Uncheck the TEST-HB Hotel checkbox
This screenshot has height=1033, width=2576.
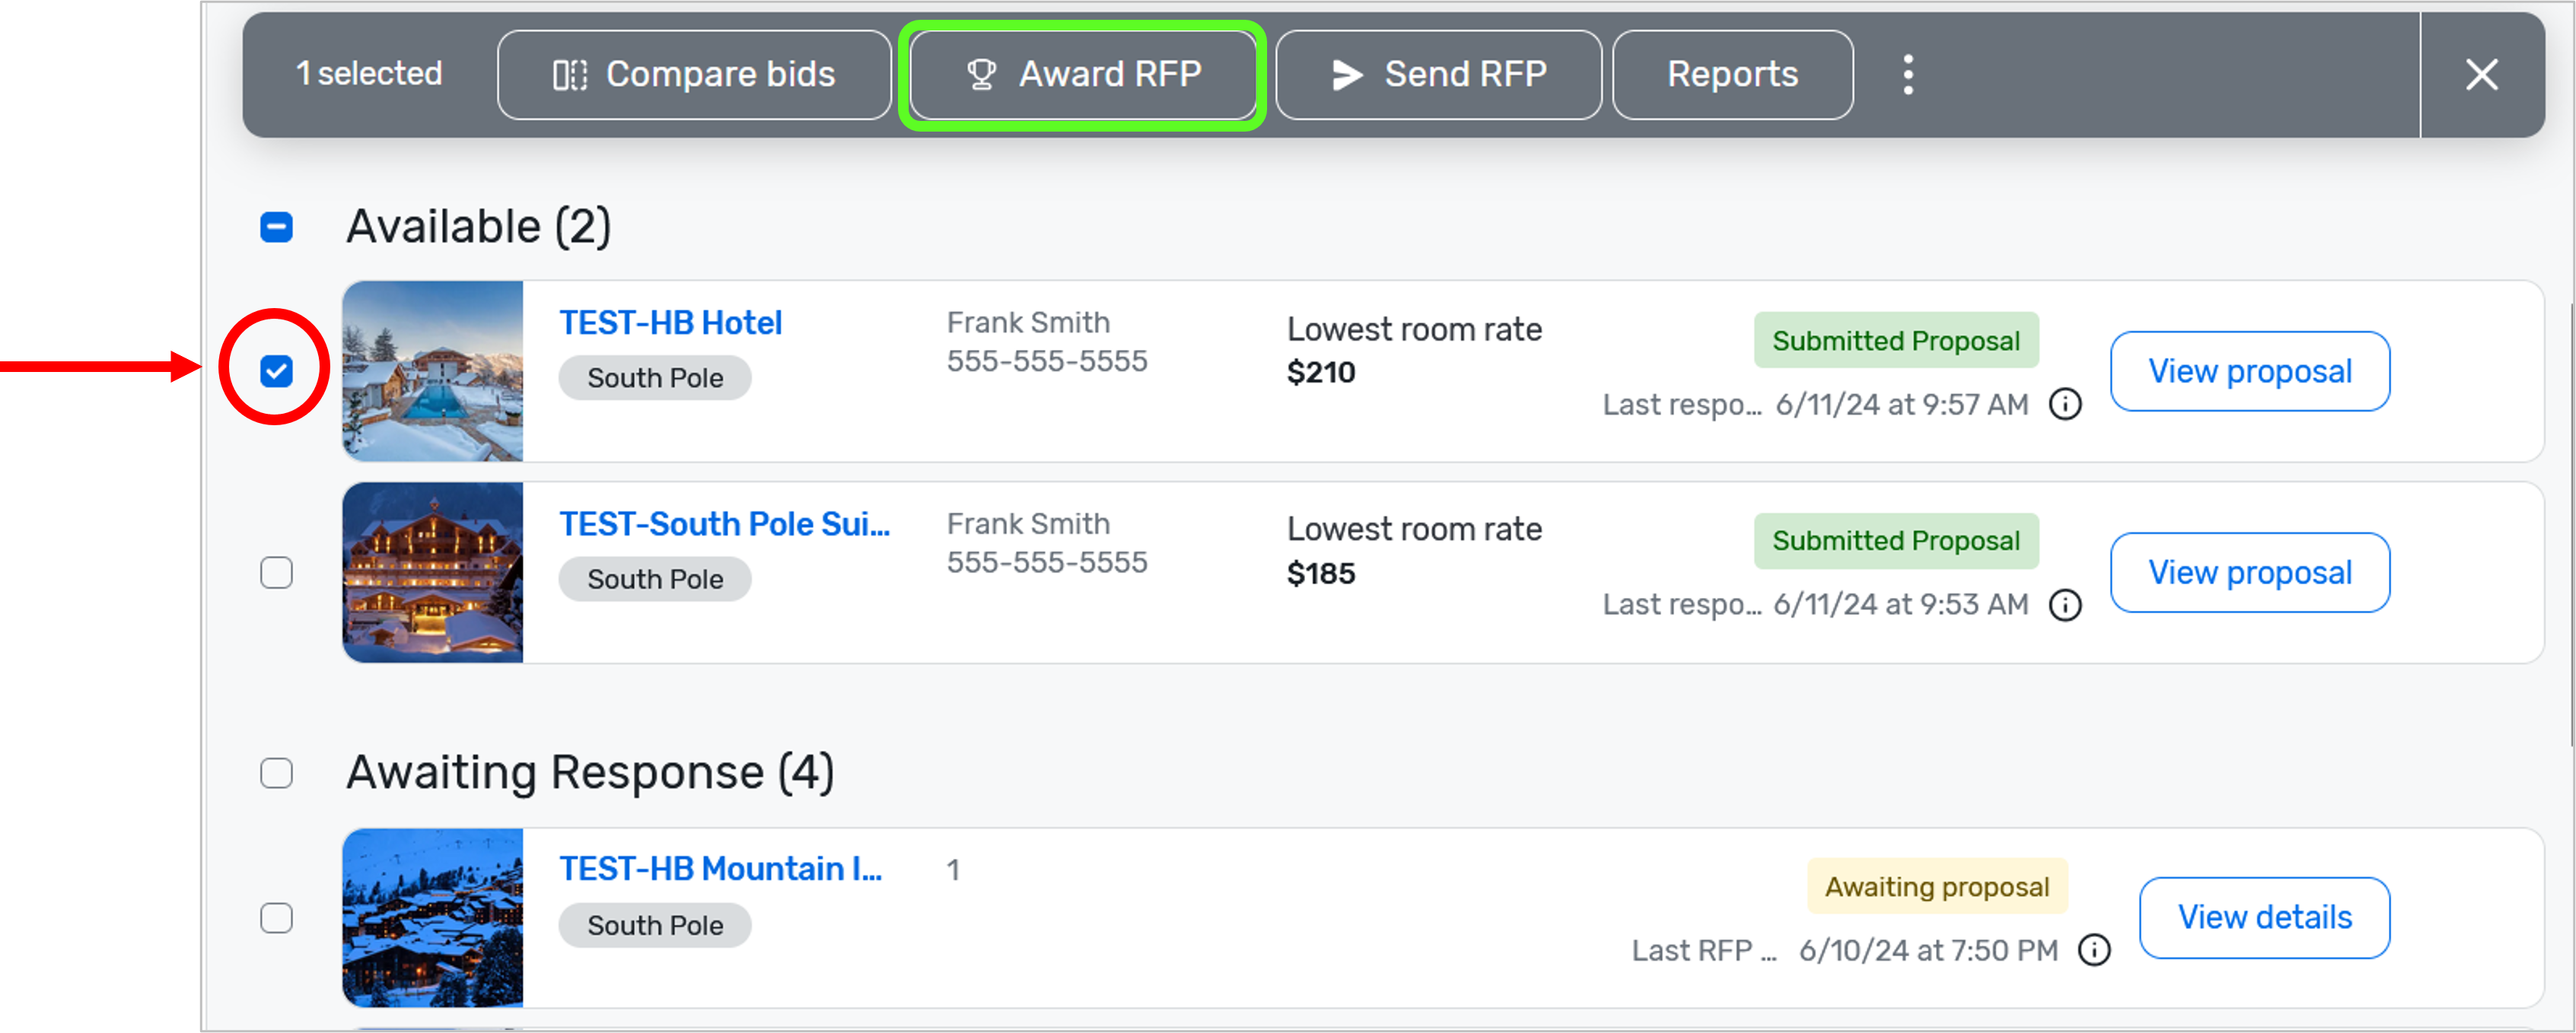(276, 371)
